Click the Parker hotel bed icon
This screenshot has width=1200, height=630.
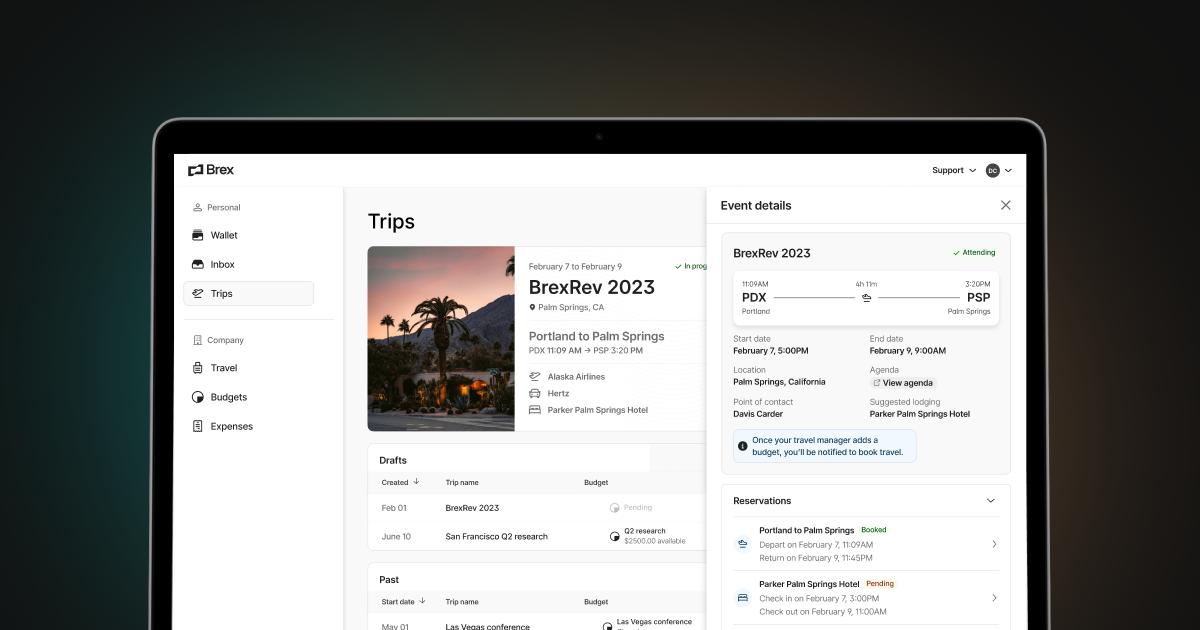(x=536, y=409)
